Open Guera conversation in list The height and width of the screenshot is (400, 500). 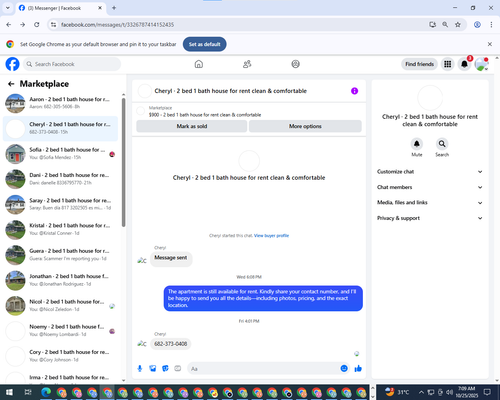[60, 255]
